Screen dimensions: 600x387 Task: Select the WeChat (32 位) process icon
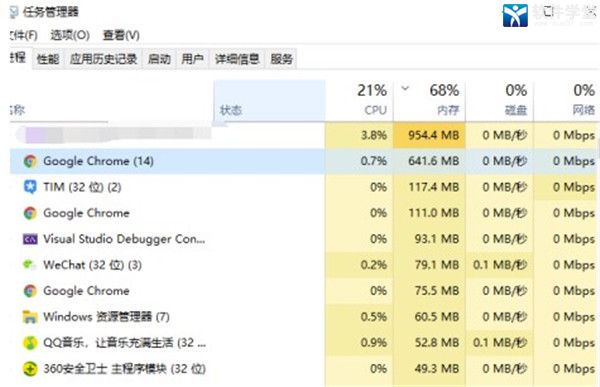pyautogui.click(x=30, y=265)
